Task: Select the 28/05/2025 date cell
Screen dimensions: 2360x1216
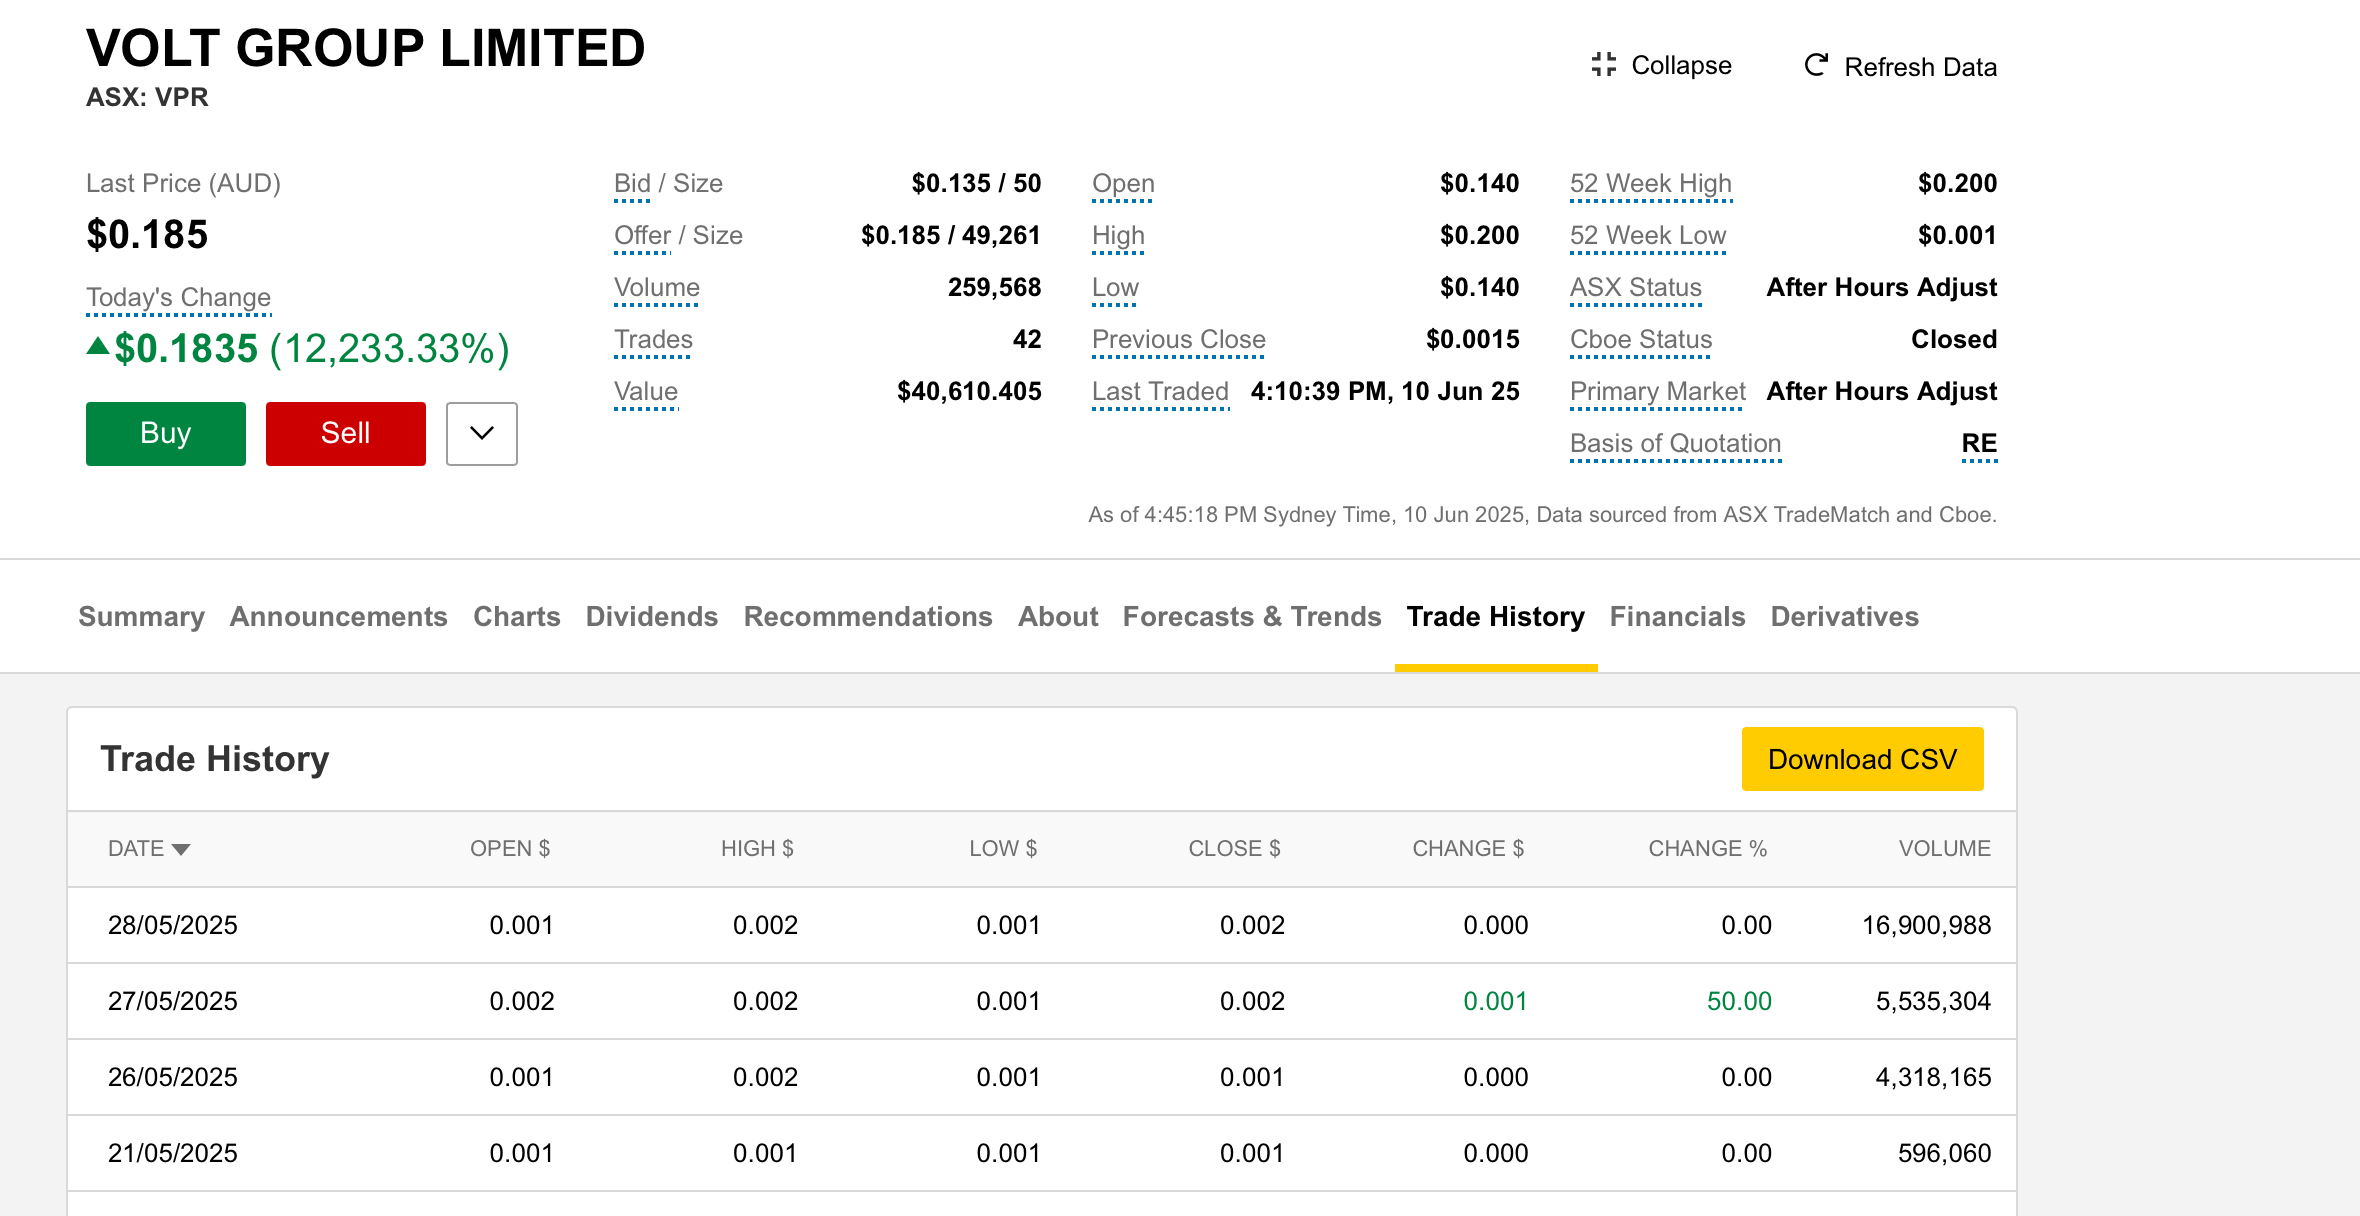Action: [173, 926]
